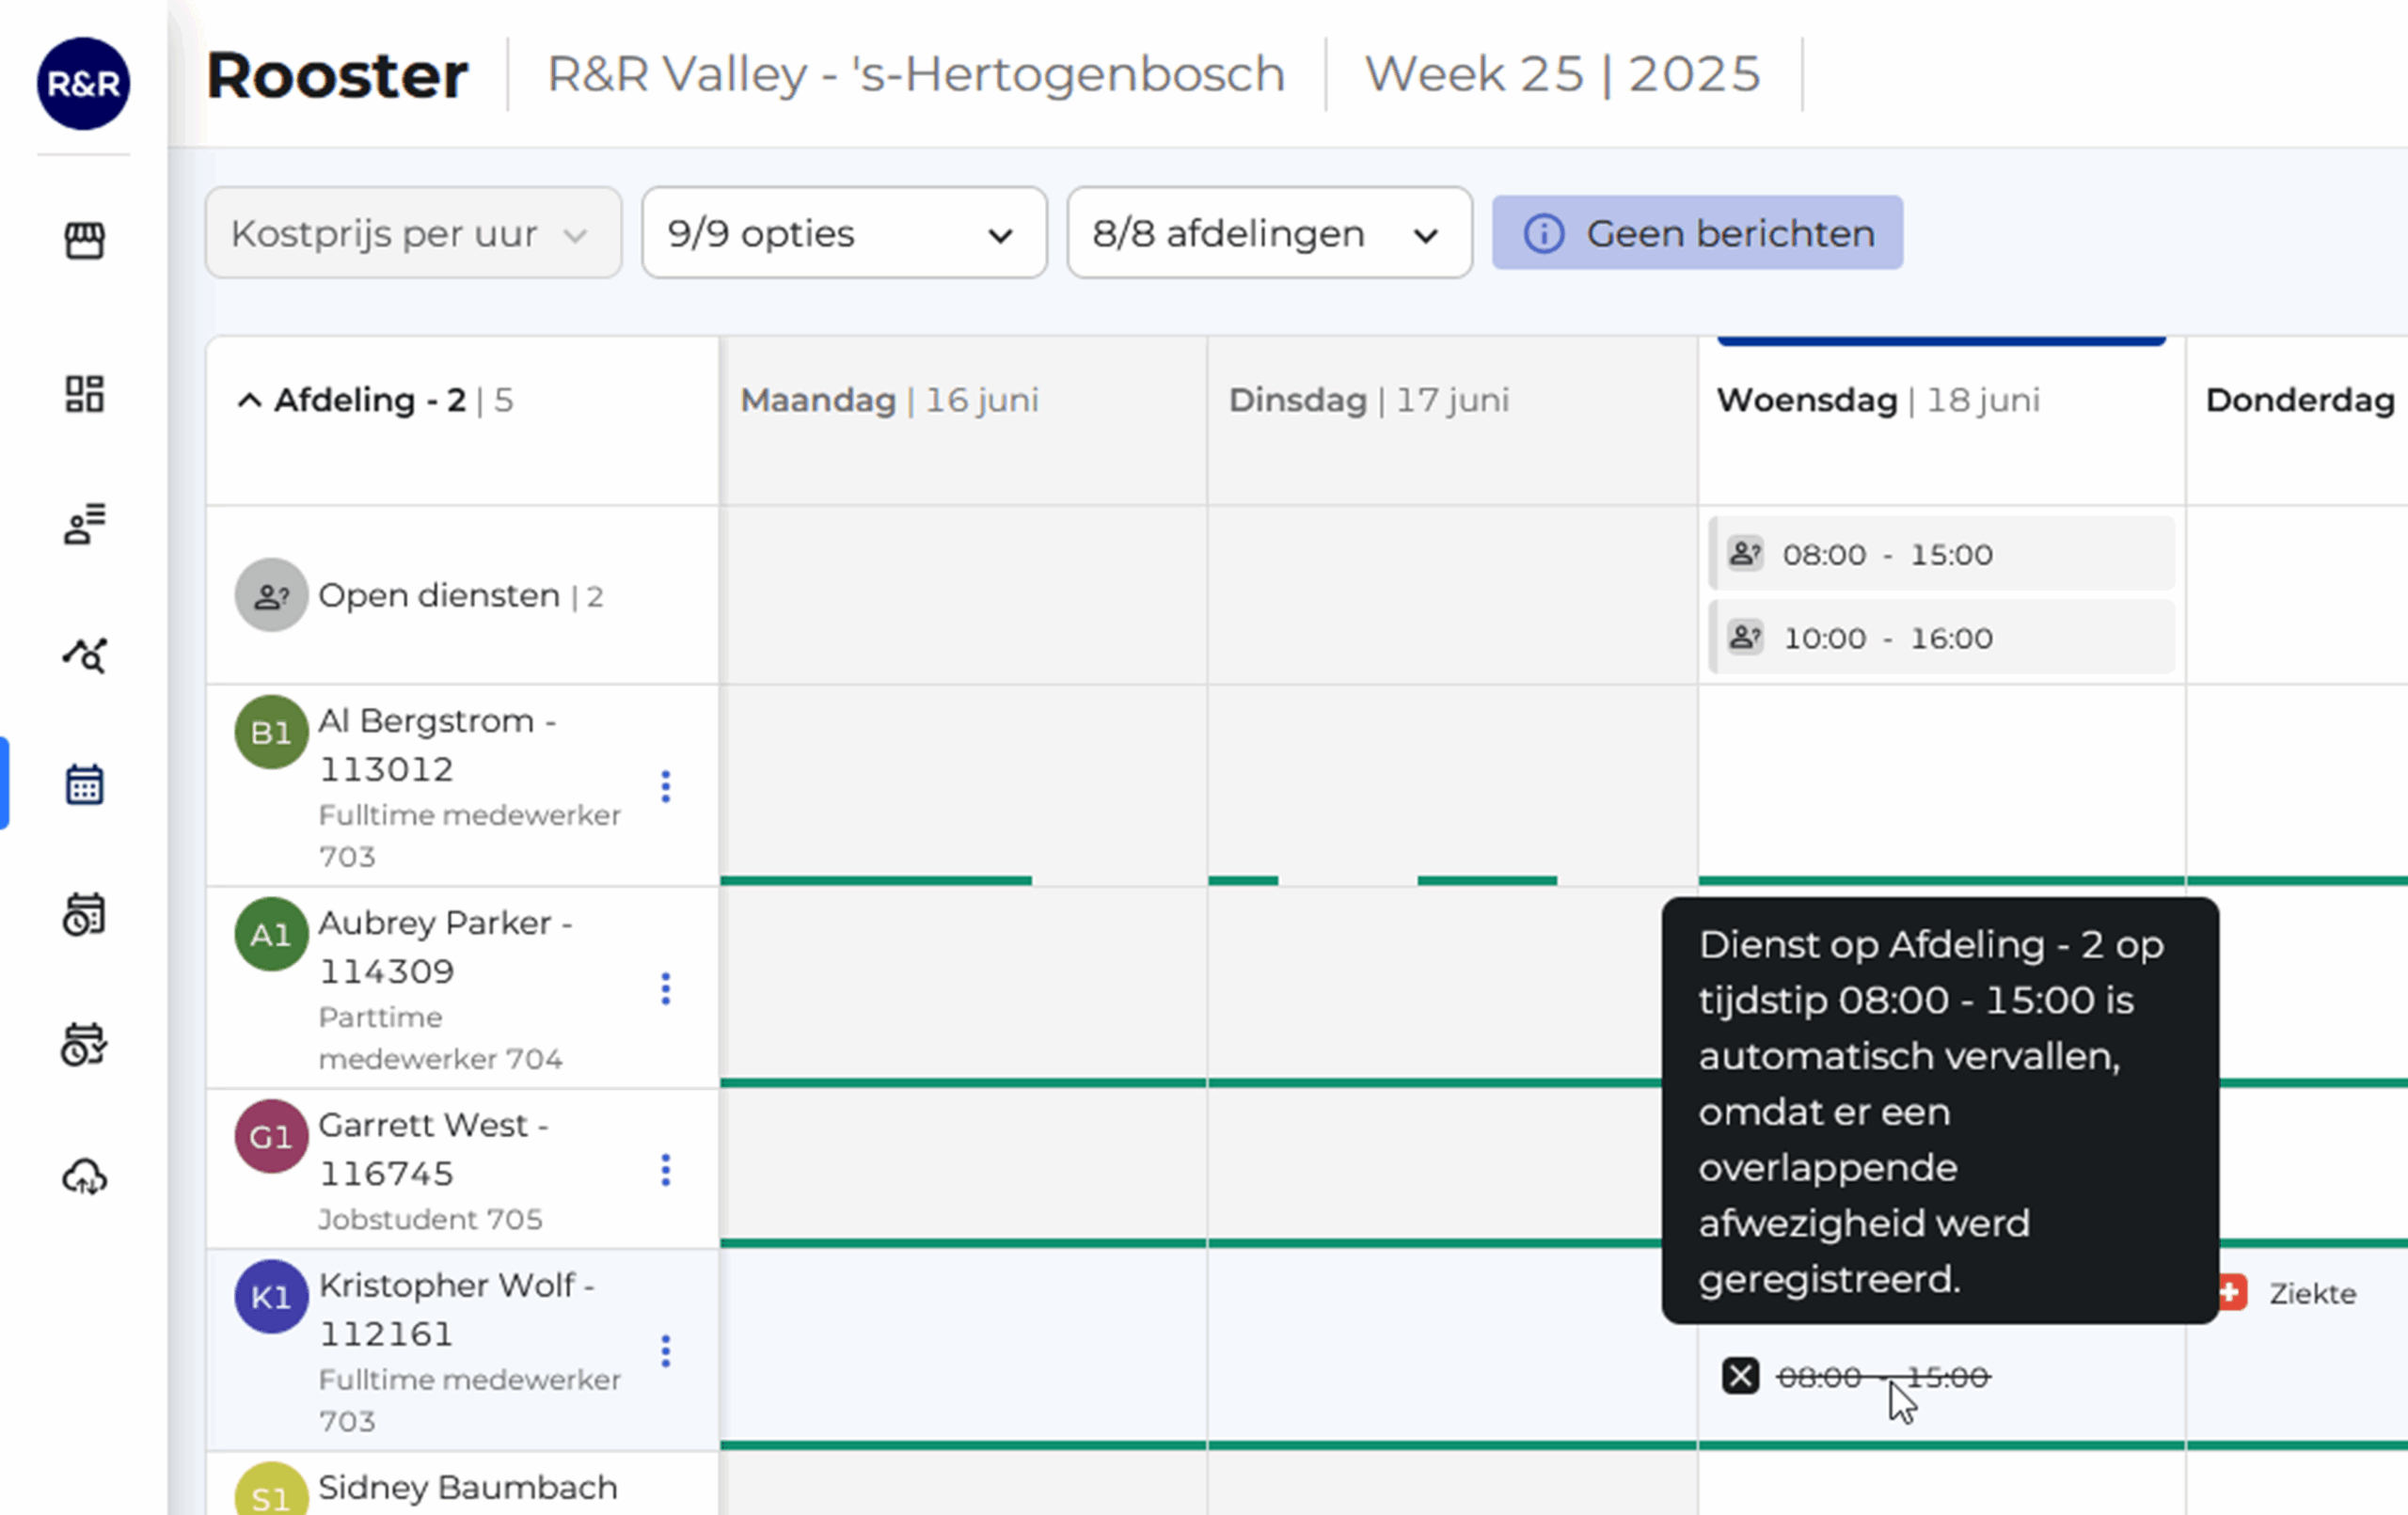Open the calendar clock checkmark icon

tap(84, 1045)
